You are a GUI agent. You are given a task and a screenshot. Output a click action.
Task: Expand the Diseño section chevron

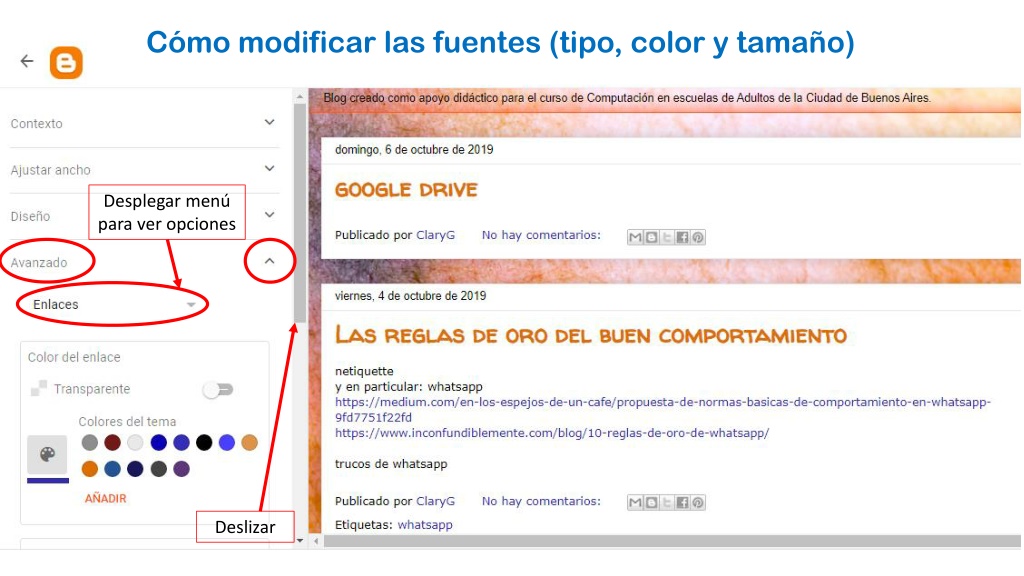(269, 214)
